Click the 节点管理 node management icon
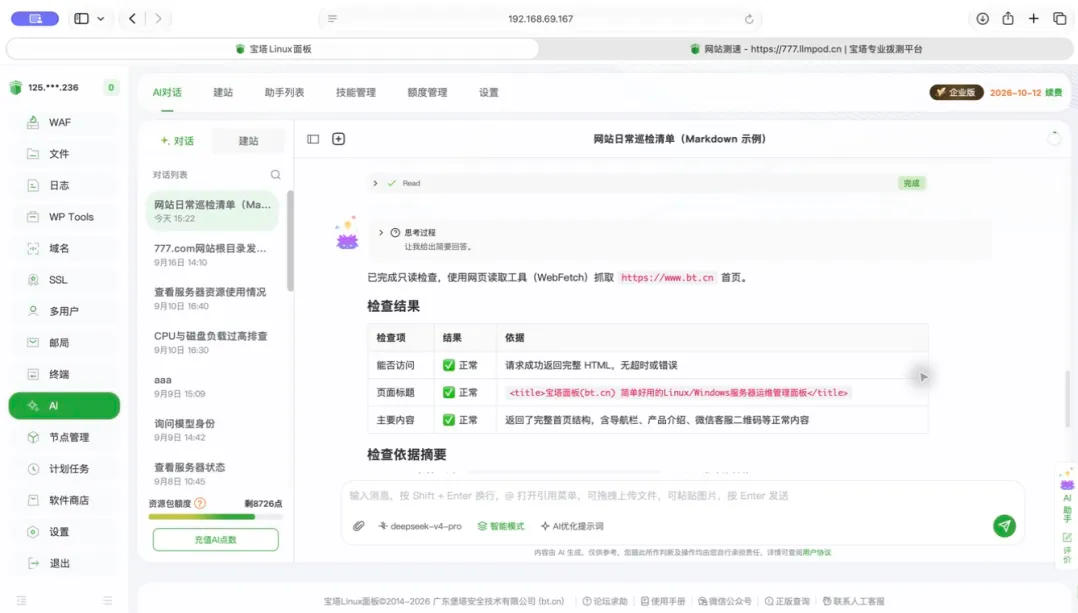Image resolution: width=1078 pixels, height=613 pixels. tap(33, 437)
